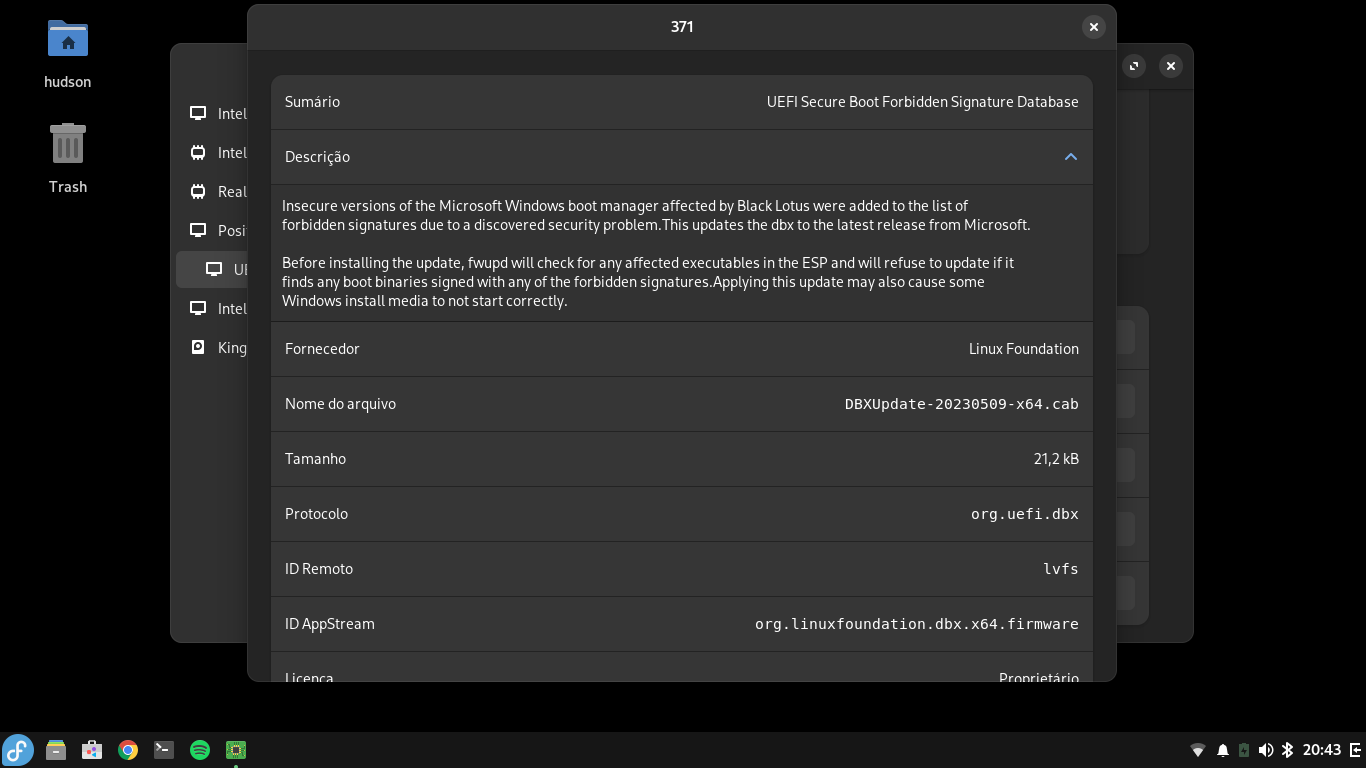Click the lvfs remote ID value
Viewport: 1366px width, 768px height.
[1061, 569]
